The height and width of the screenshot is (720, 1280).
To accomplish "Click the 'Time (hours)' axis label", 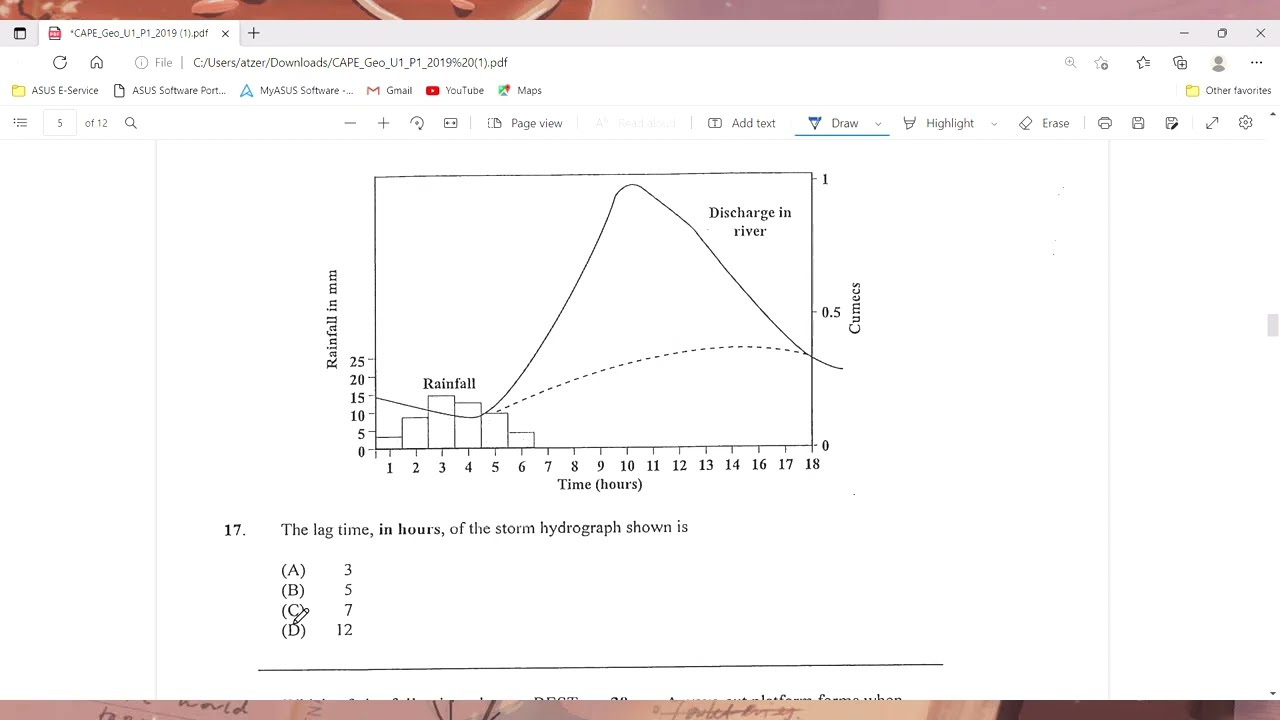I will pyautogui.click(x=600, y=484).
